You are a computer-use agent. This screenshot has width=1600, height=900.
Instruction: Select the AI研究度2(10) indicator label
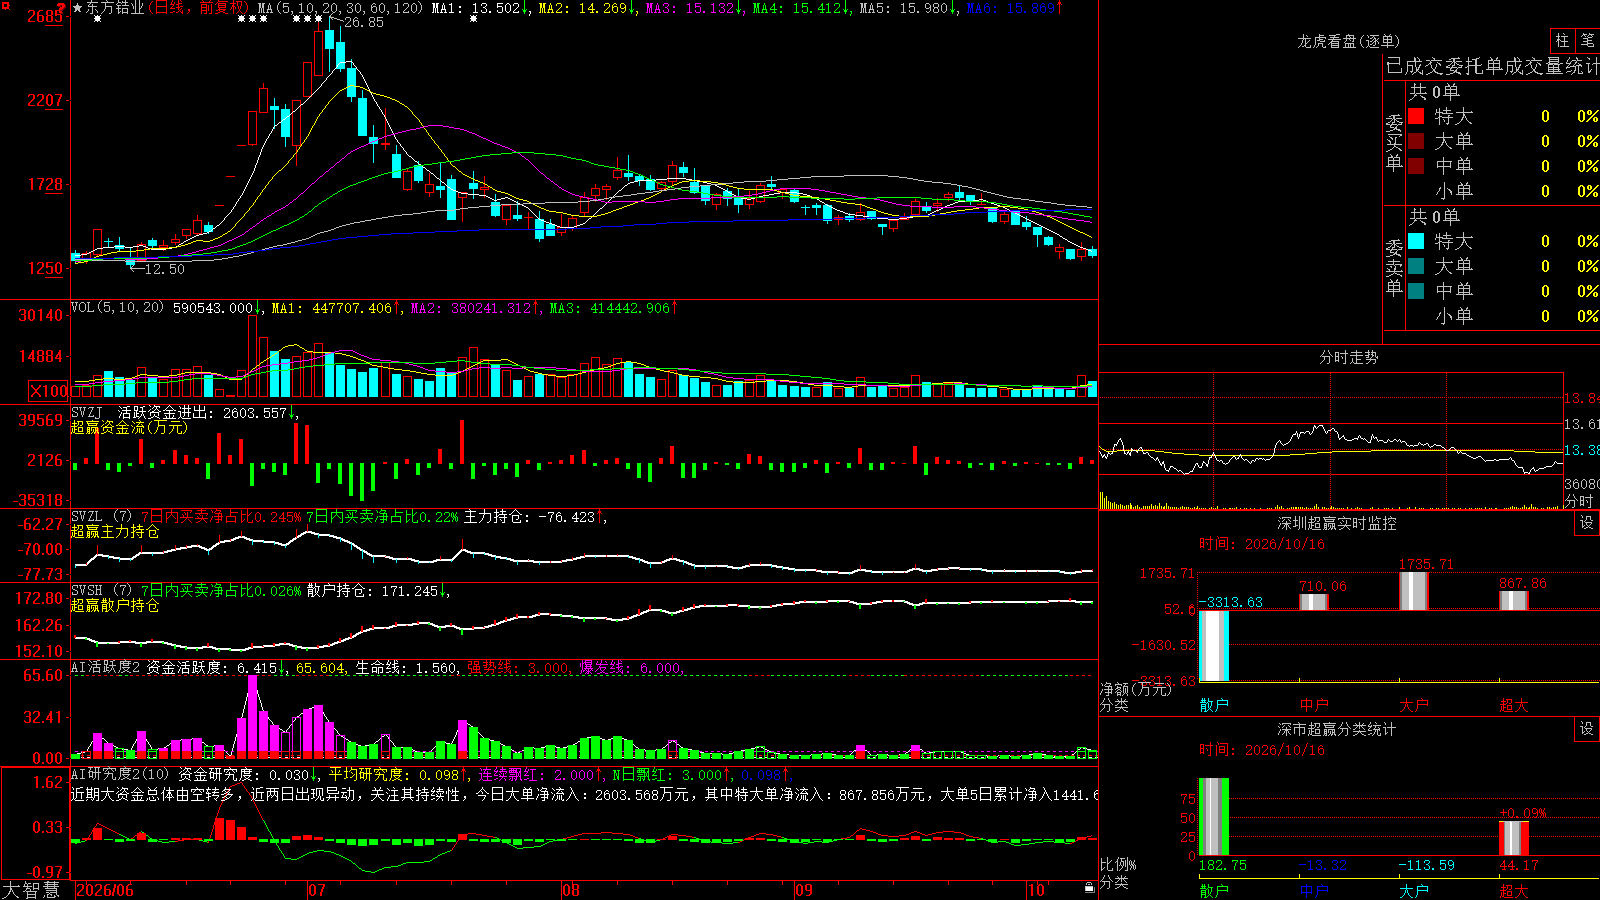pos(121,775)
